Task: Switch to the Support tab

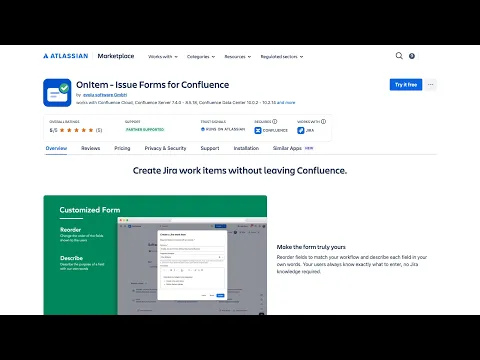Action: point(210,148)
